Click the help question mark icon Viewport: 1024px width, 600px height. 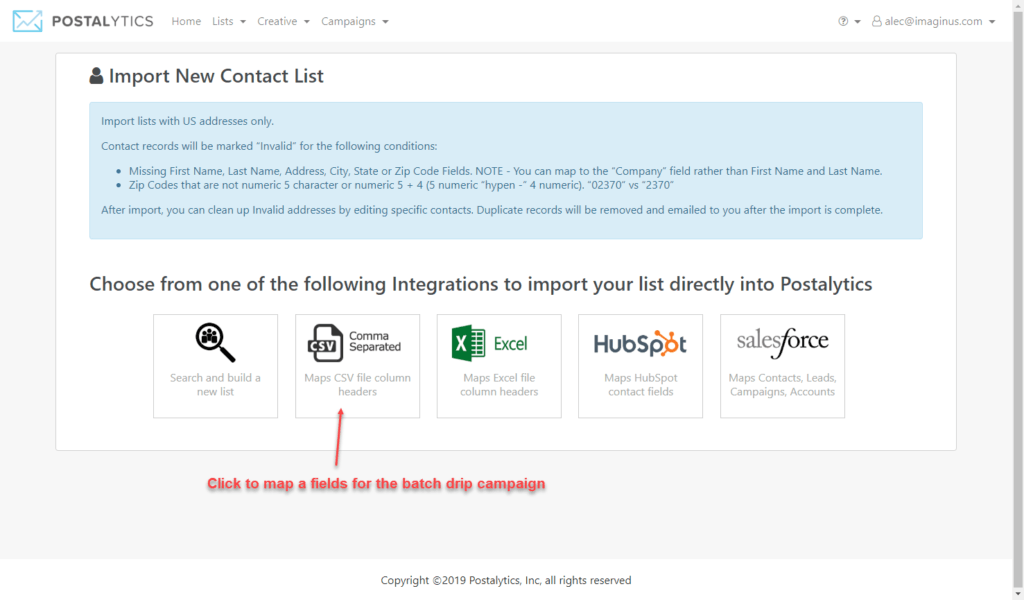tap(843, 22)
